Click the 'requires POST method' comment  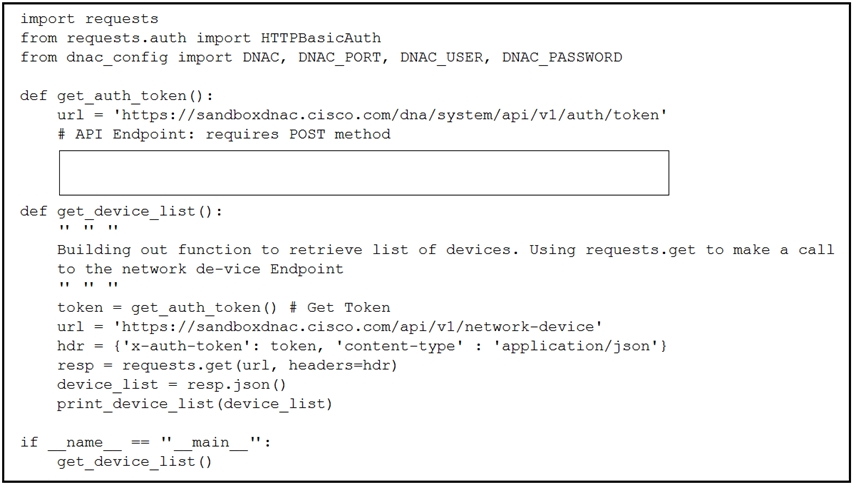(x=298, y=134)
